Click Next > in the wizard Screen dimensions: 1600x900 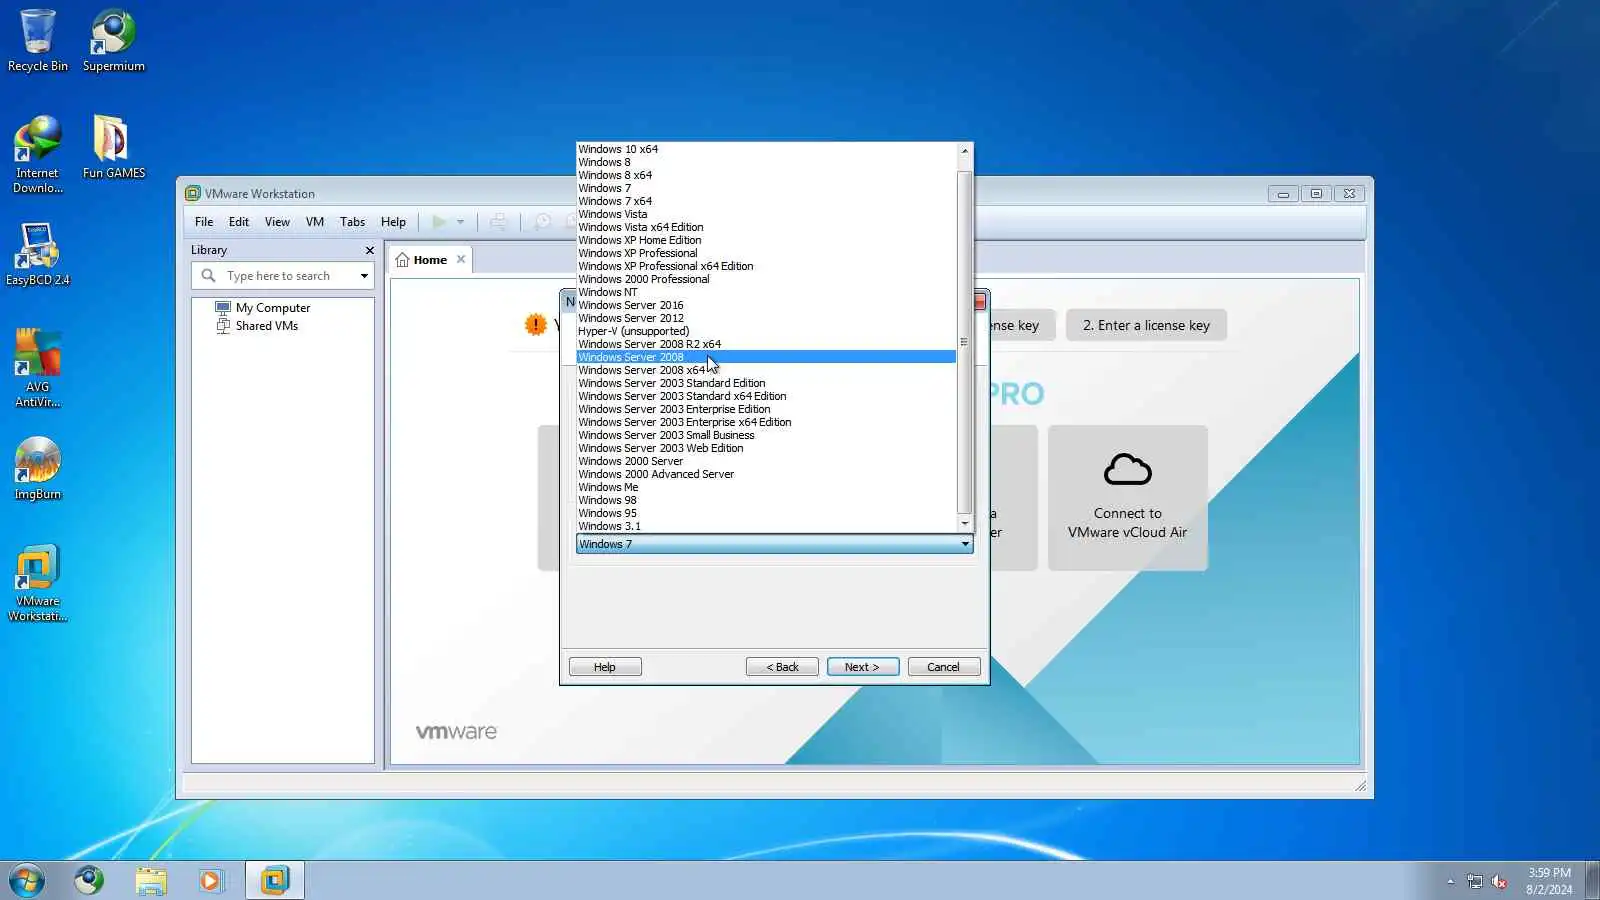point(862,667)
